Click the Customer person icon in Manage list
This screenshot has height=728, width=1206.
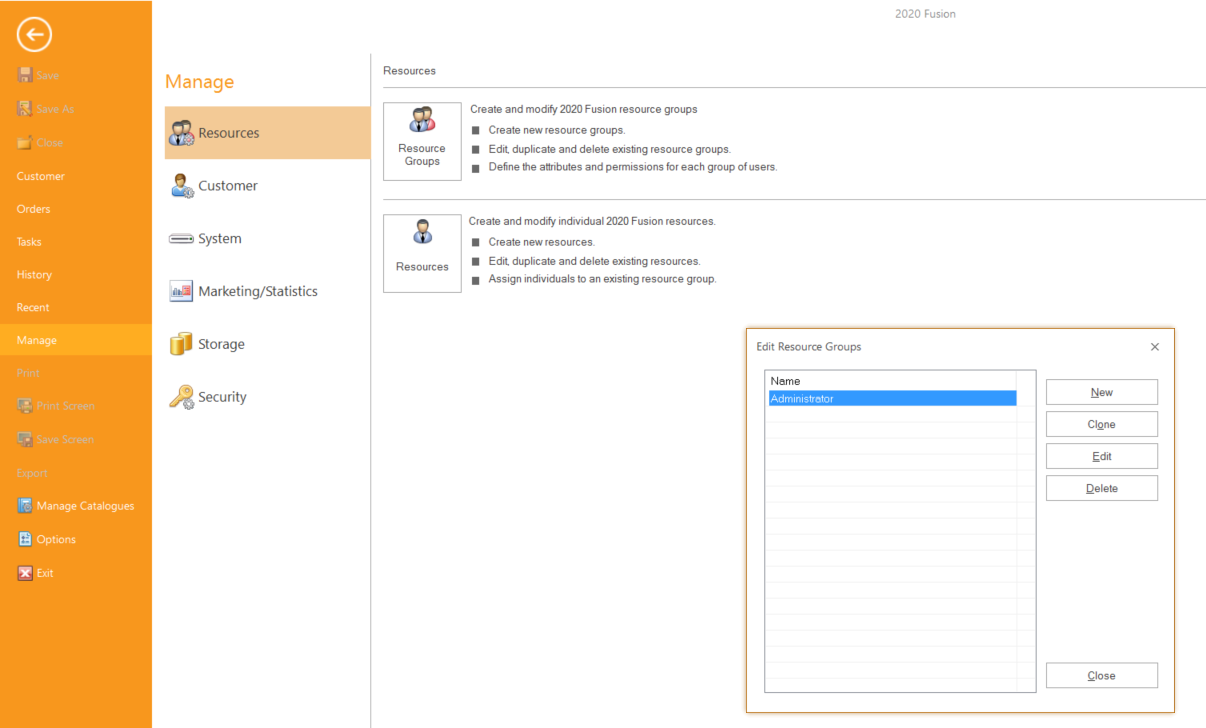[182, 186]
